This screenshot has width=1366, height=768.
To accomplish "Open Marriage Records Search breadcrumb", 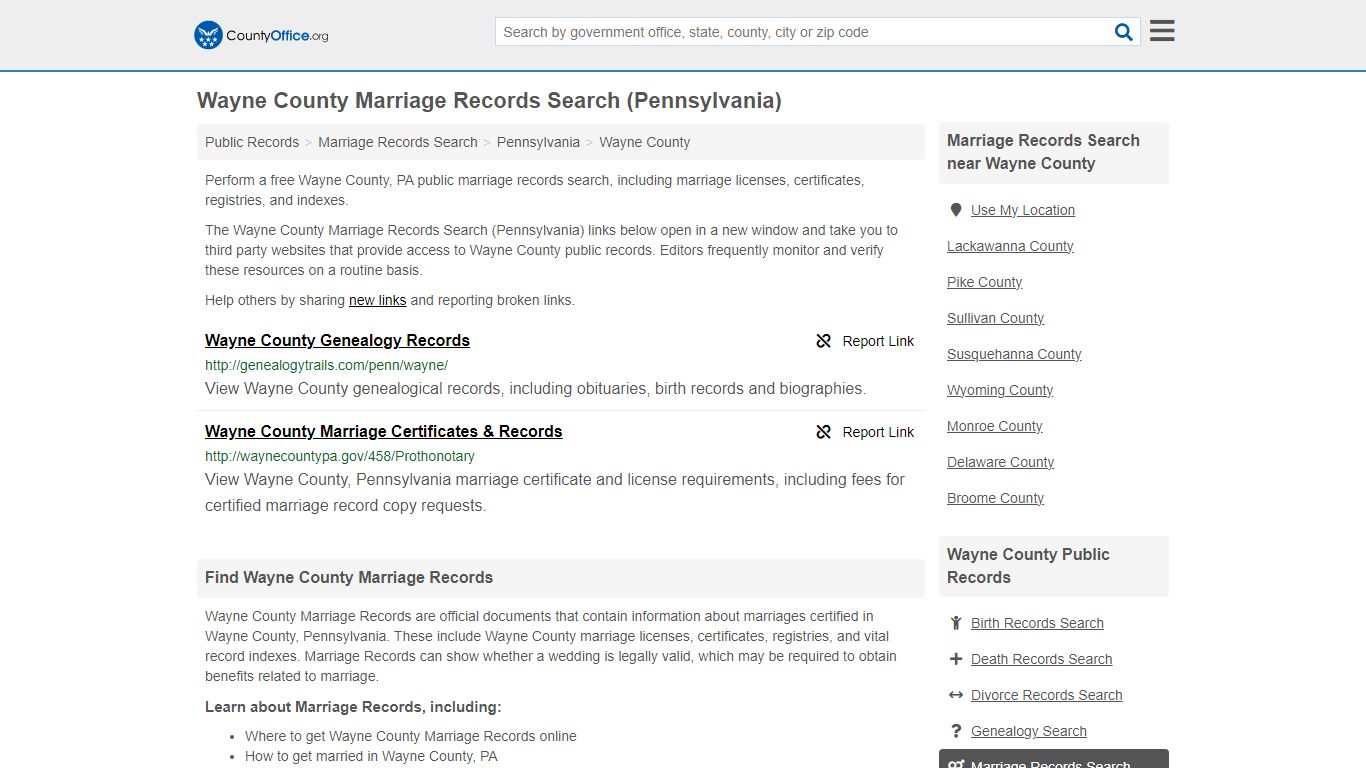I will click(x=398, y=142).
